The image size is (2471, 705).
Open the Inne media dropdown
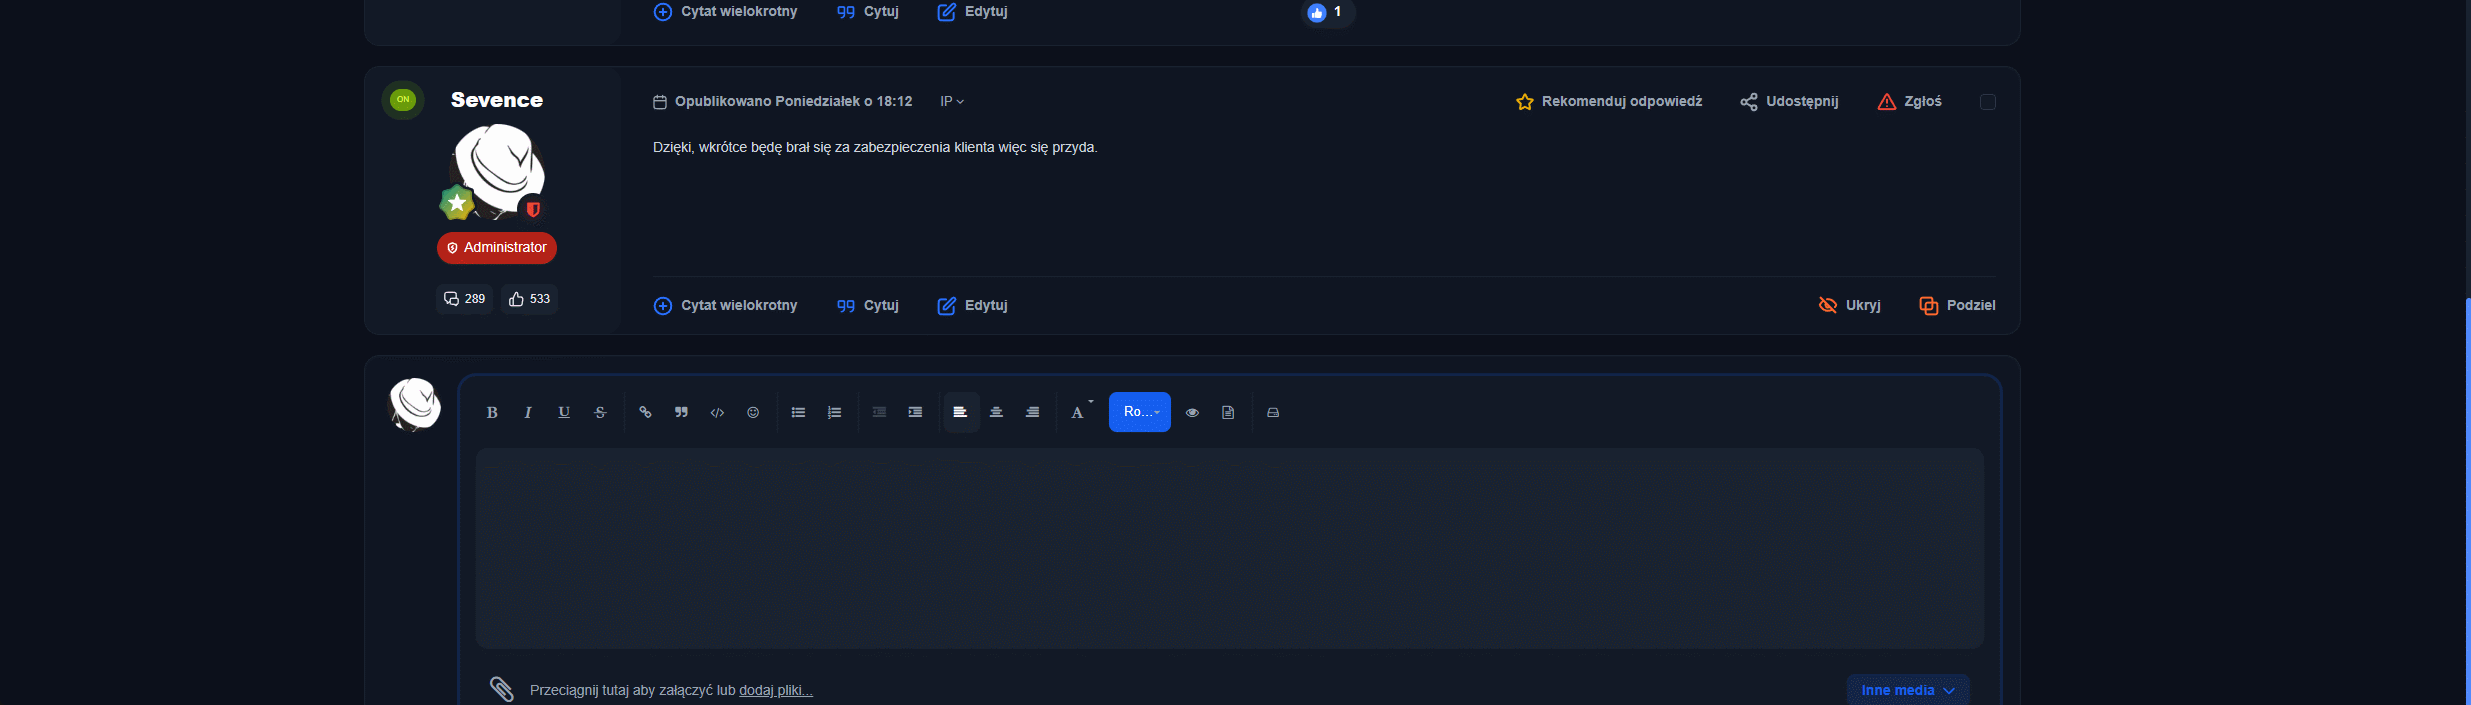click(1908, 690)
